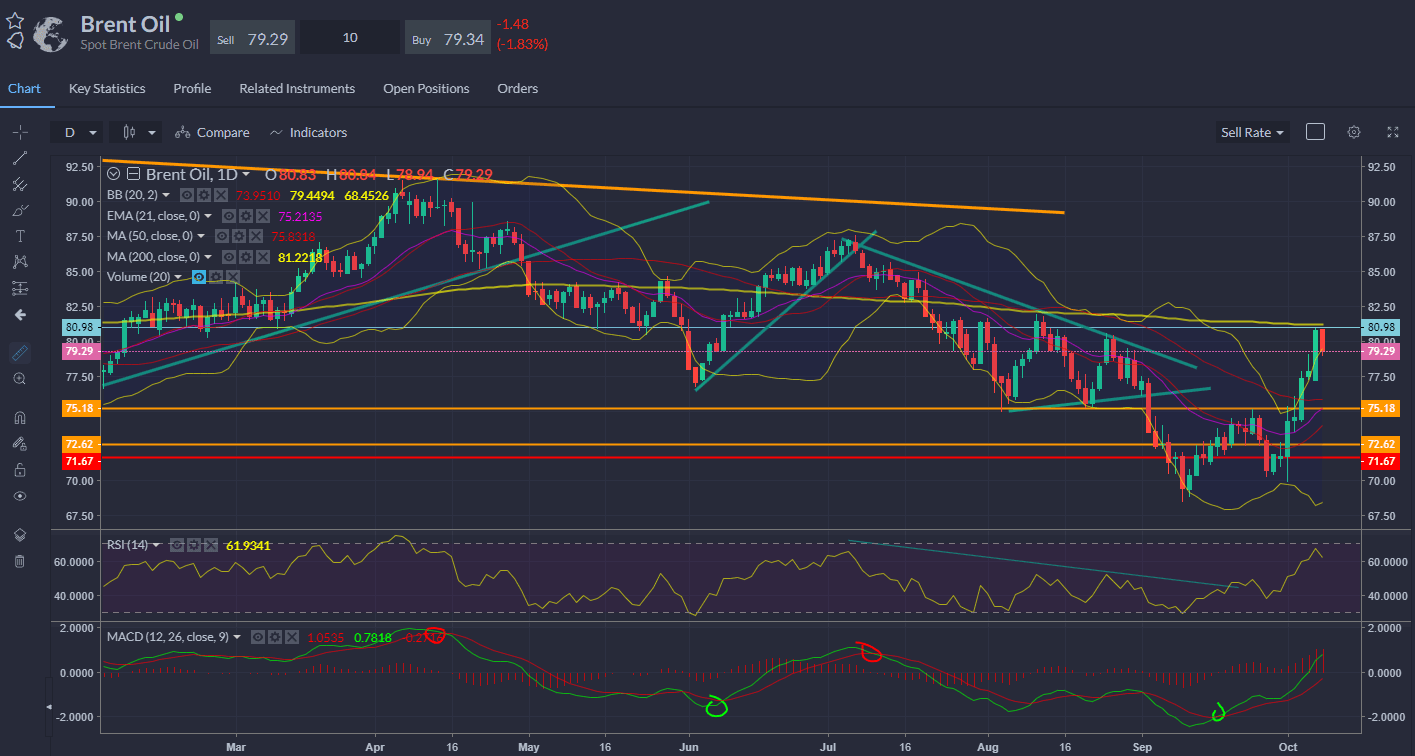The height and width of the screenshot is (756, 1415).
Task: Click the trash icon to remove drawings
Action: tap(19, 561)
